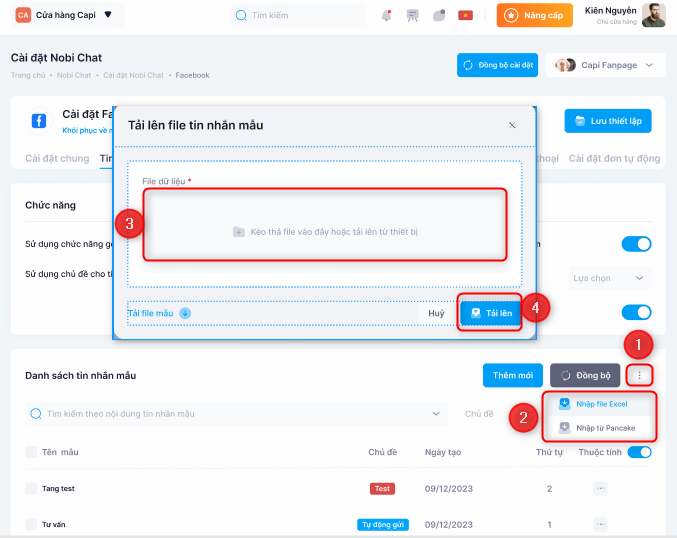Screen dimensions: 677x538
Task: Toggle the Thuộc tính column switch
Action: tap(639, 452)
